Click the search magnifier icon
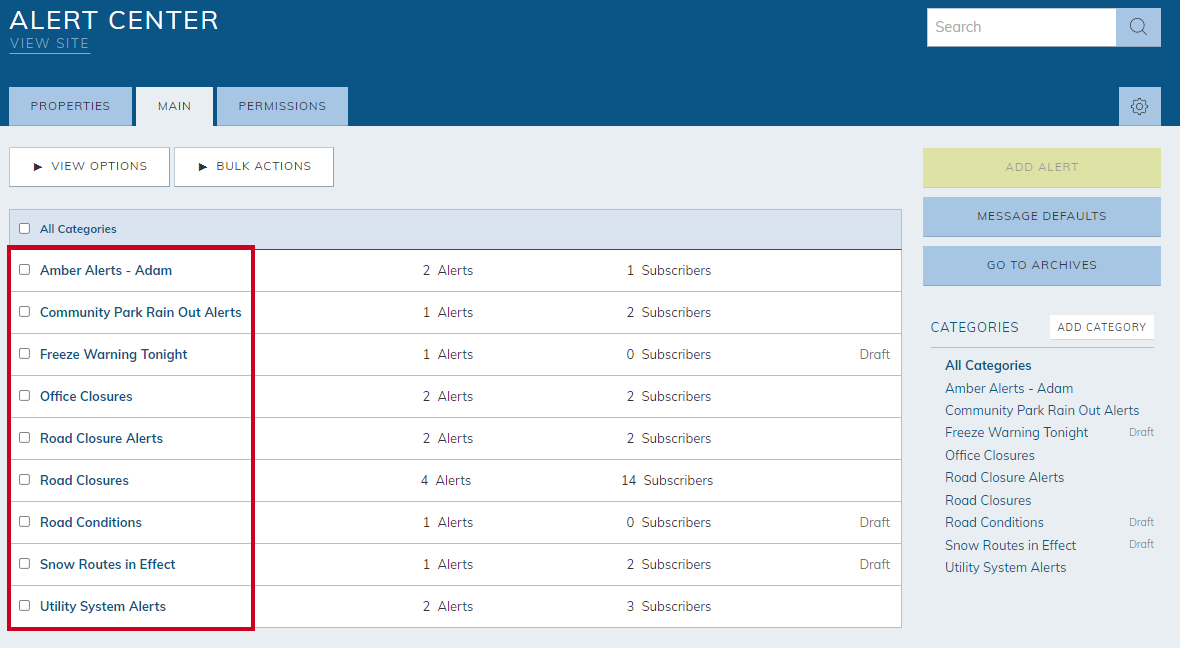This screenshot has height=648, width=1180. 1138,27
